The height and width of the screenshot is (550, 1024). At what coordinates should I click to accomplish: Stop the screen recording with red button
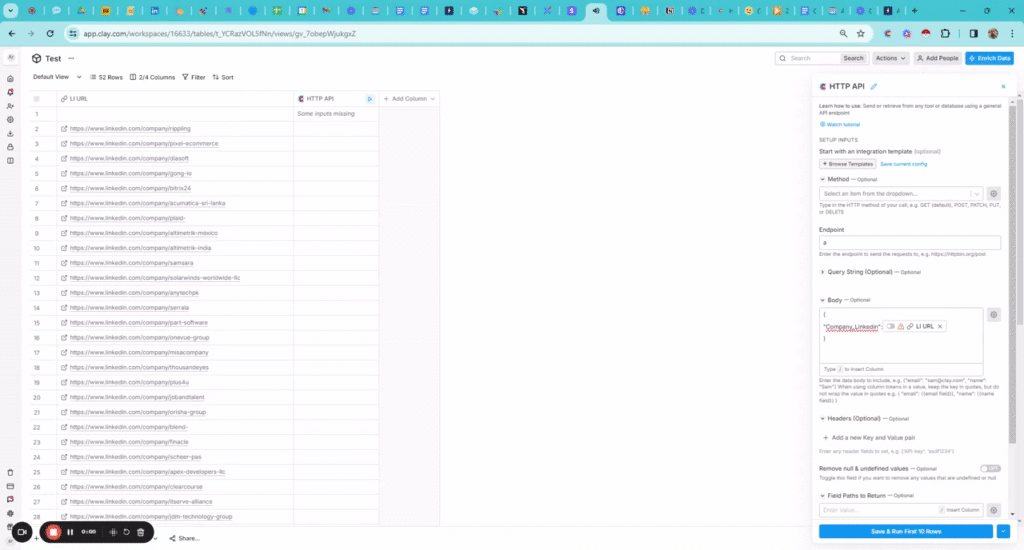(53, 532)
